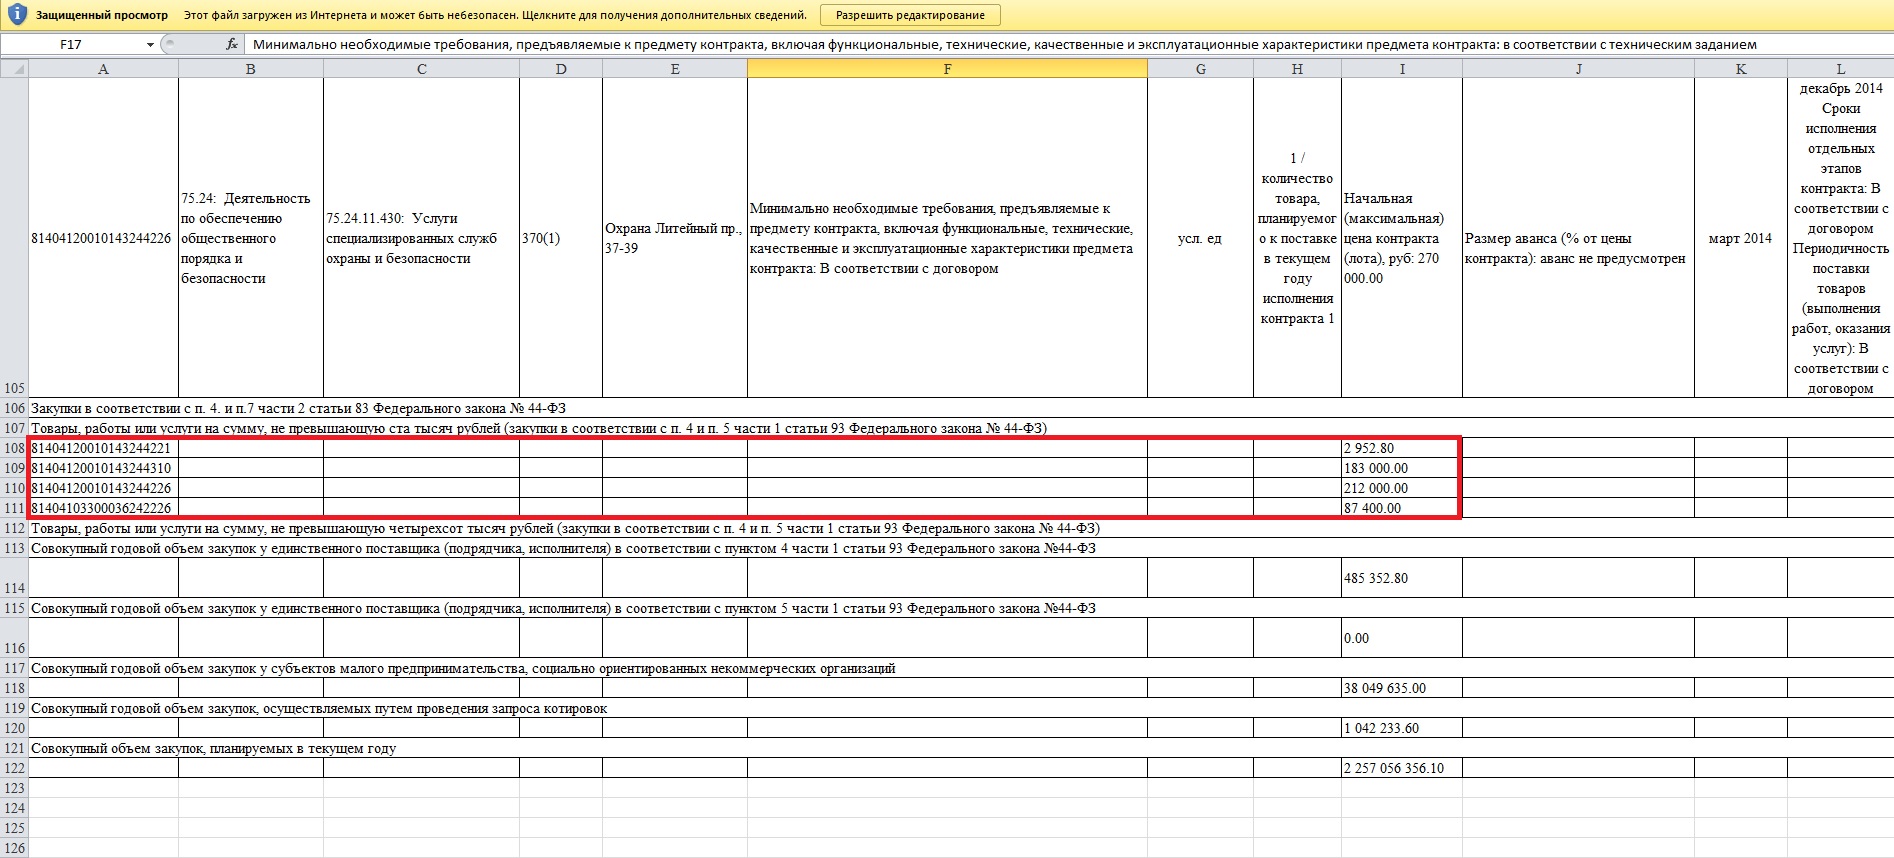This screenshot has width=1894, height=858.
Task: Click cell '81404120010143244310'
Action: coord(104,468)
